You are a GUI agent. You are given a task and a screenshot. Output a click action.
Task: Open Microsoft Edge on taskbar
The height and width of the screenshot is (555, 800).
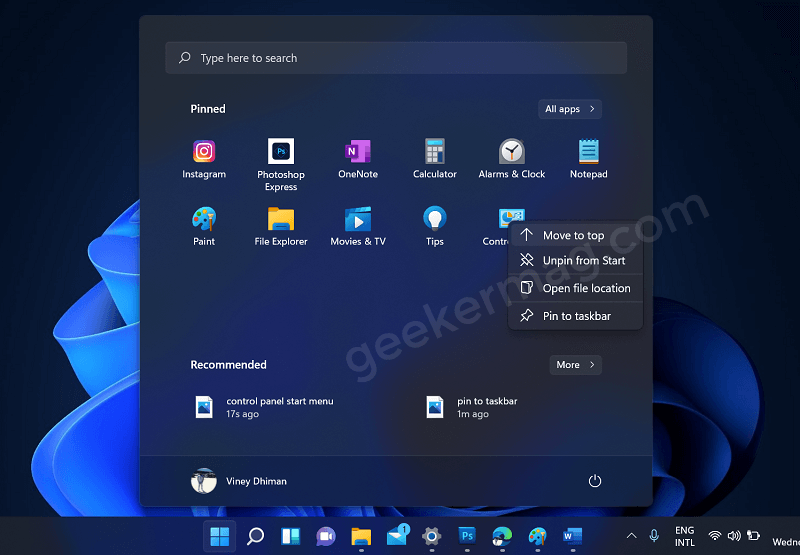coord(502,536)
